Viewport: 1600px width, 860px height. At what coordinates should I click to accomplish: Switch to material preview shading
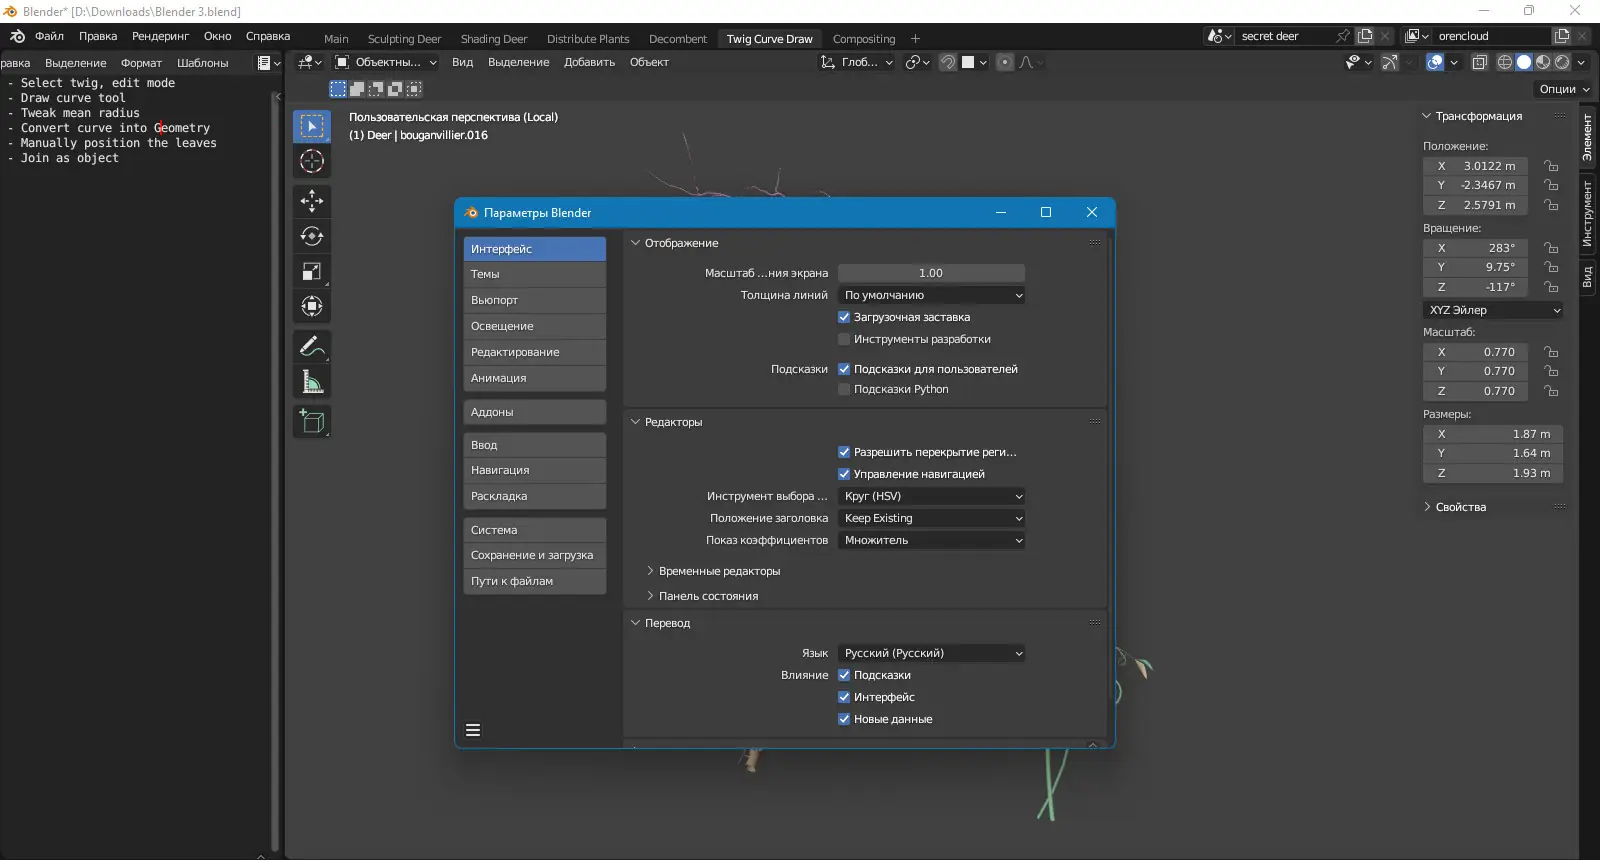(x=1543, y=62)
